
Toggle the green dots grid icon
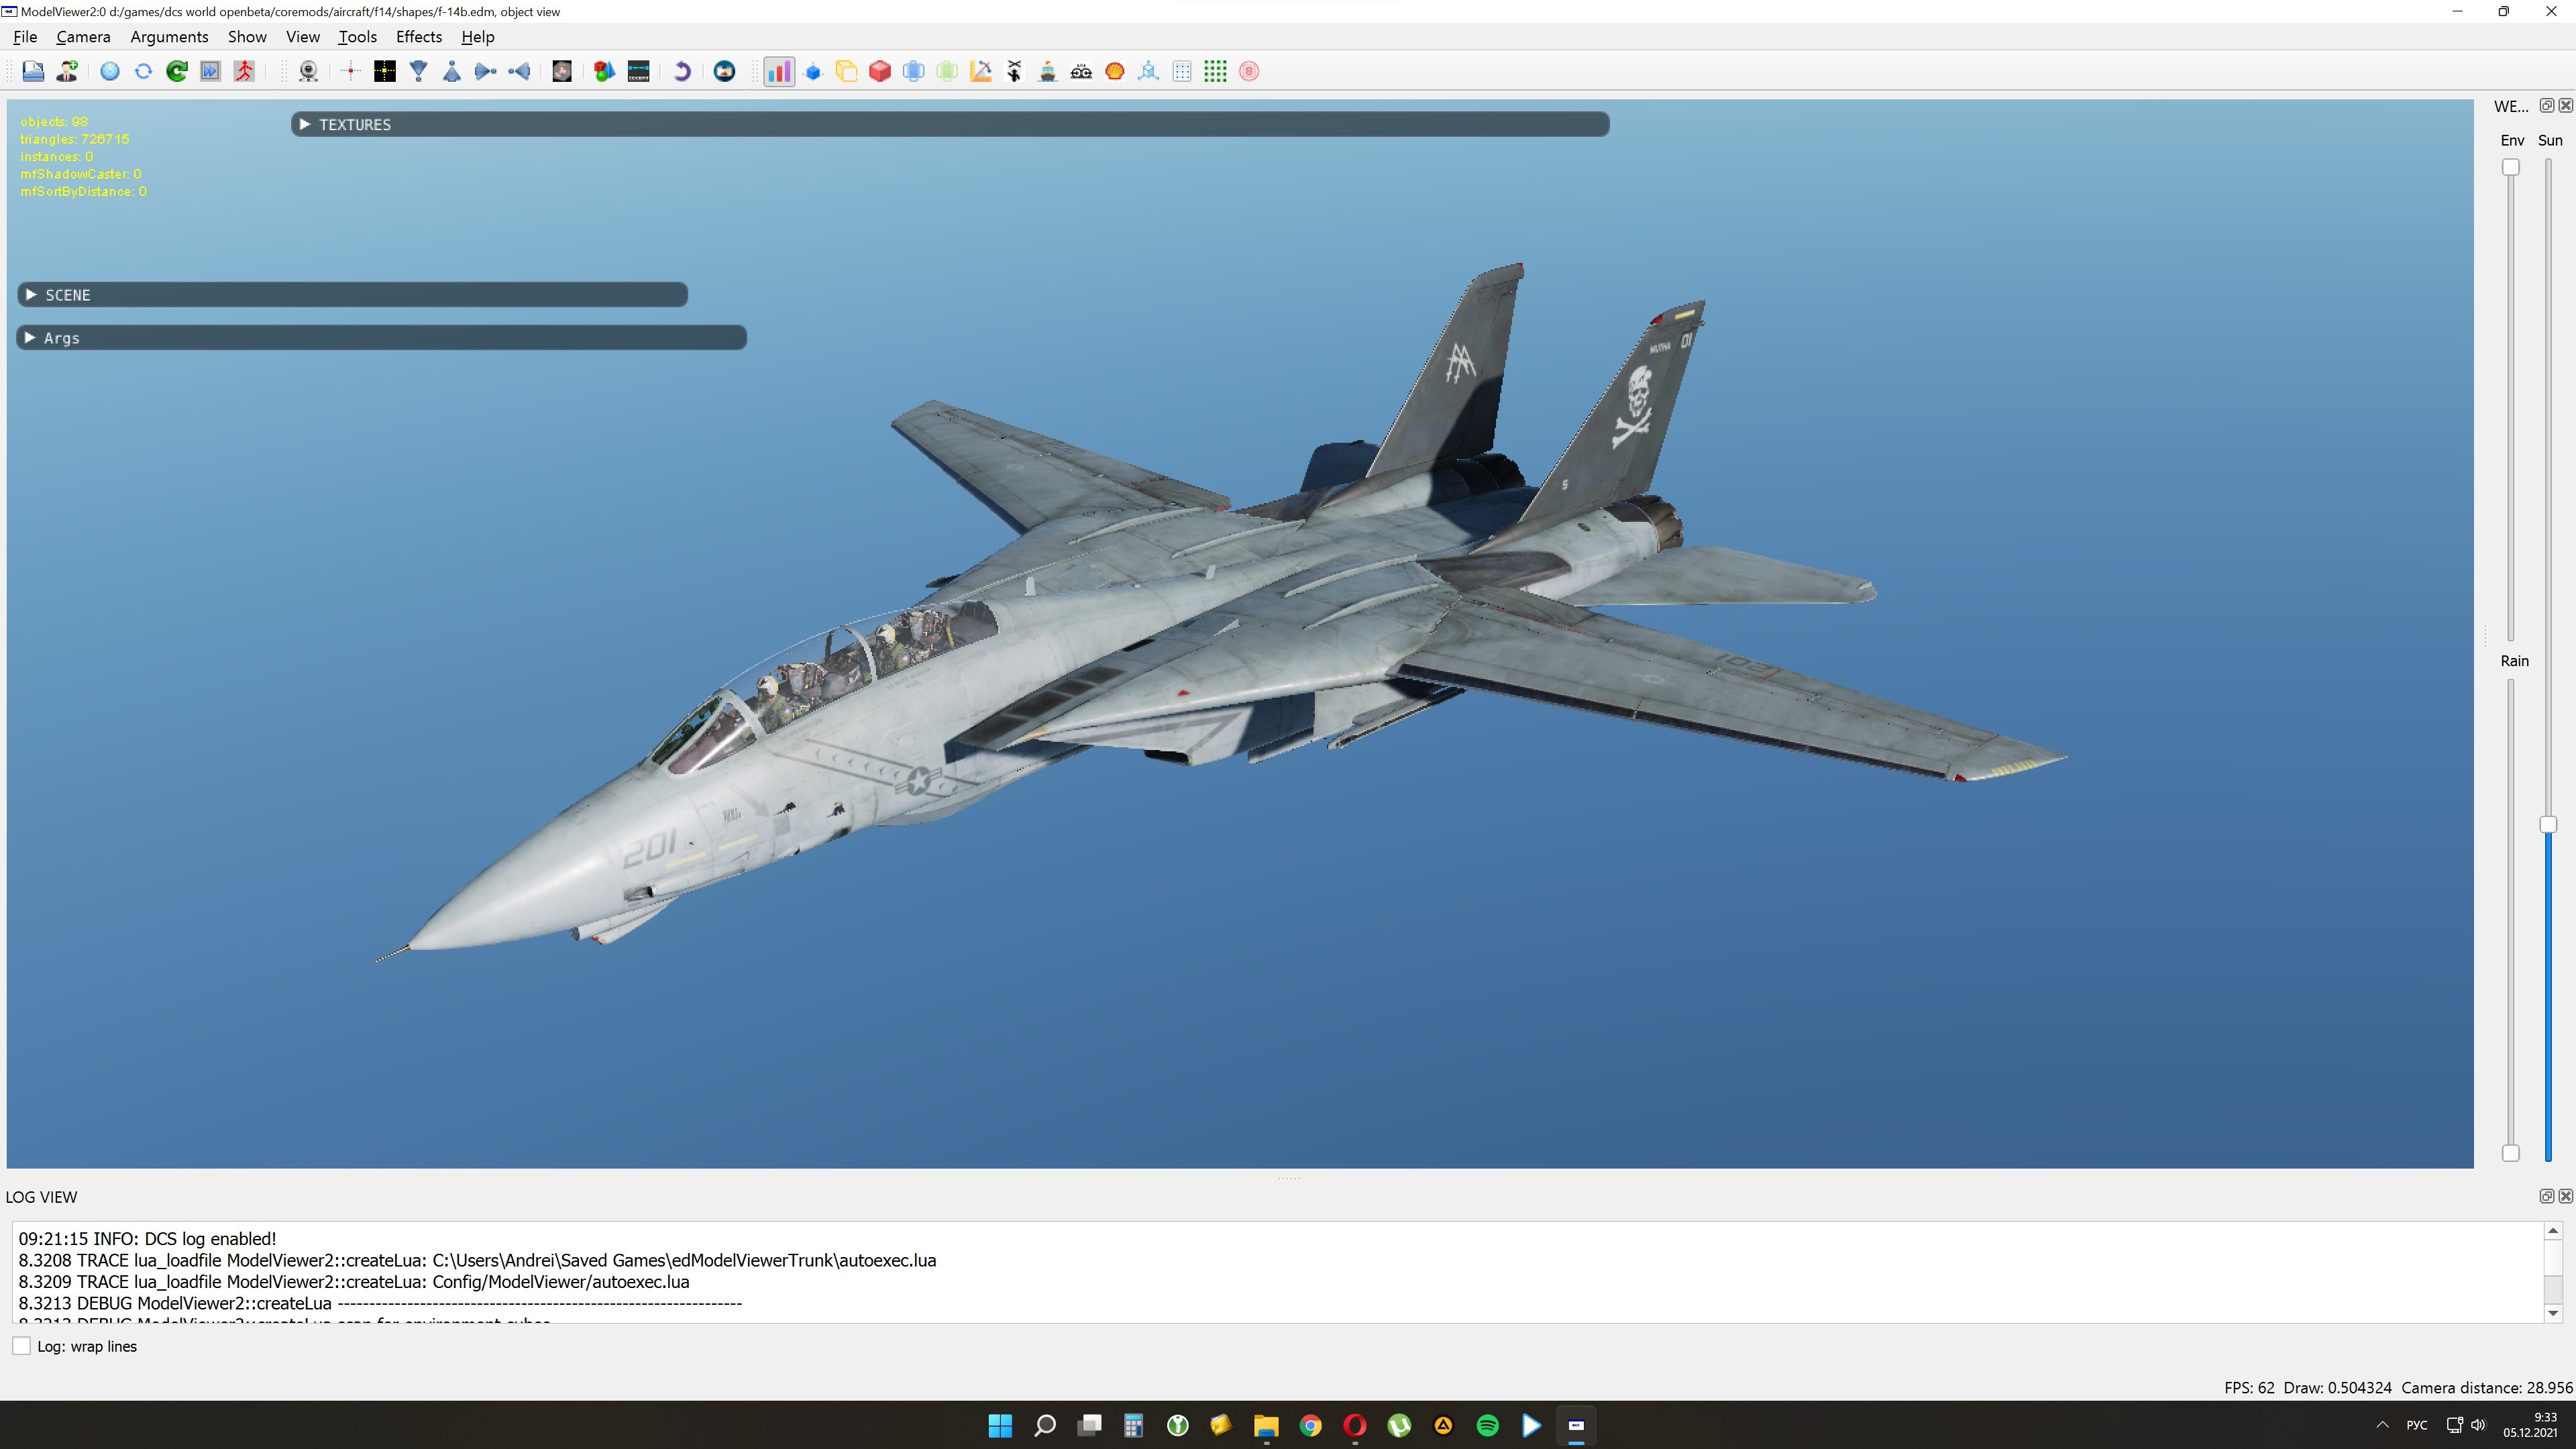(1215, 71)
